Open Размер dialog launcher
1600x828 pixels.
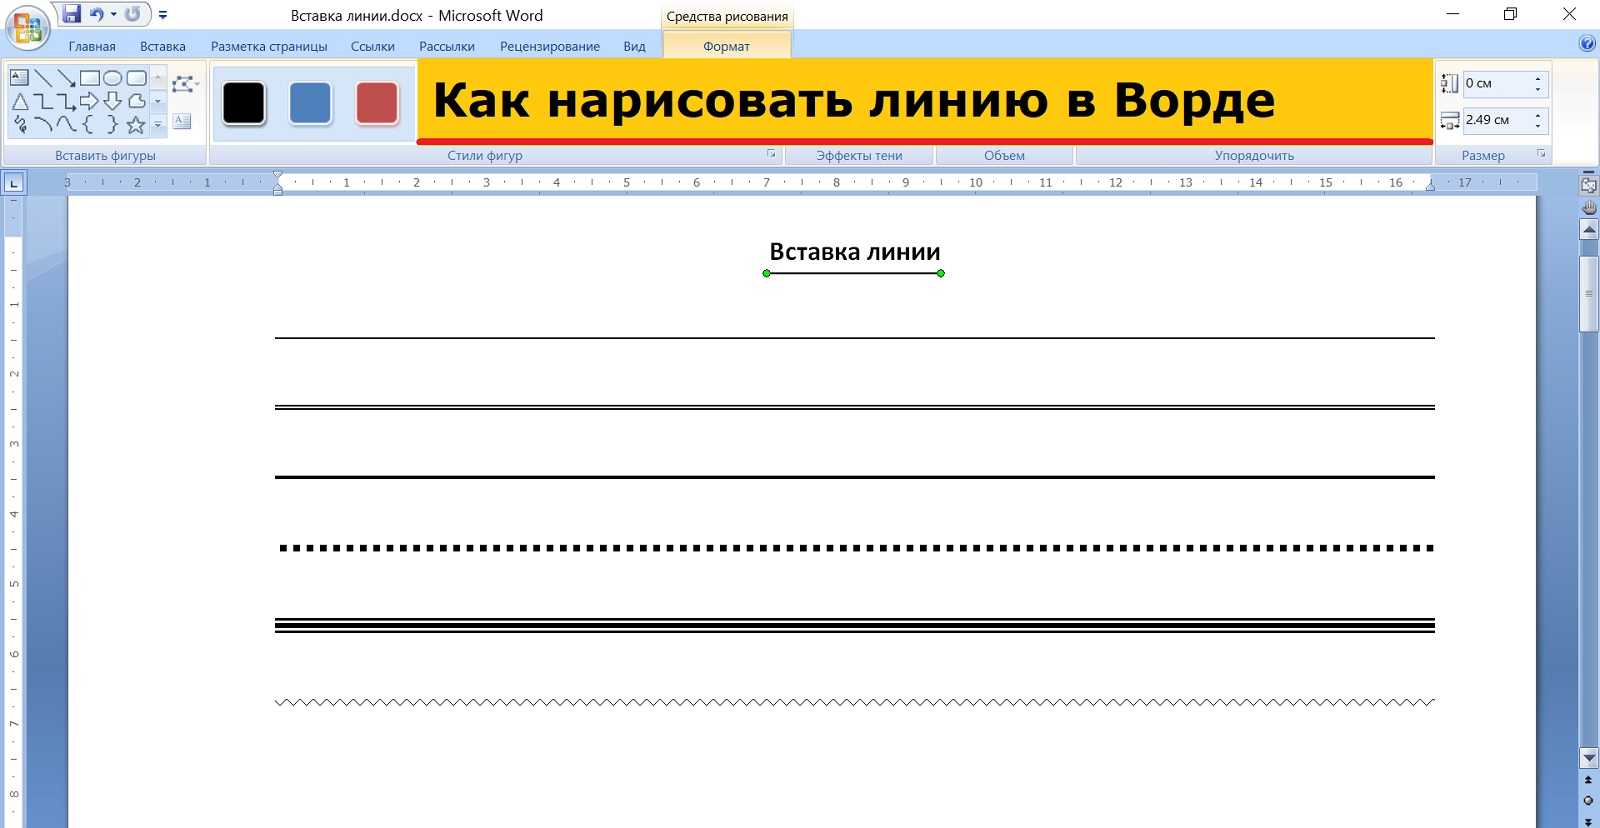(1541, 154)
